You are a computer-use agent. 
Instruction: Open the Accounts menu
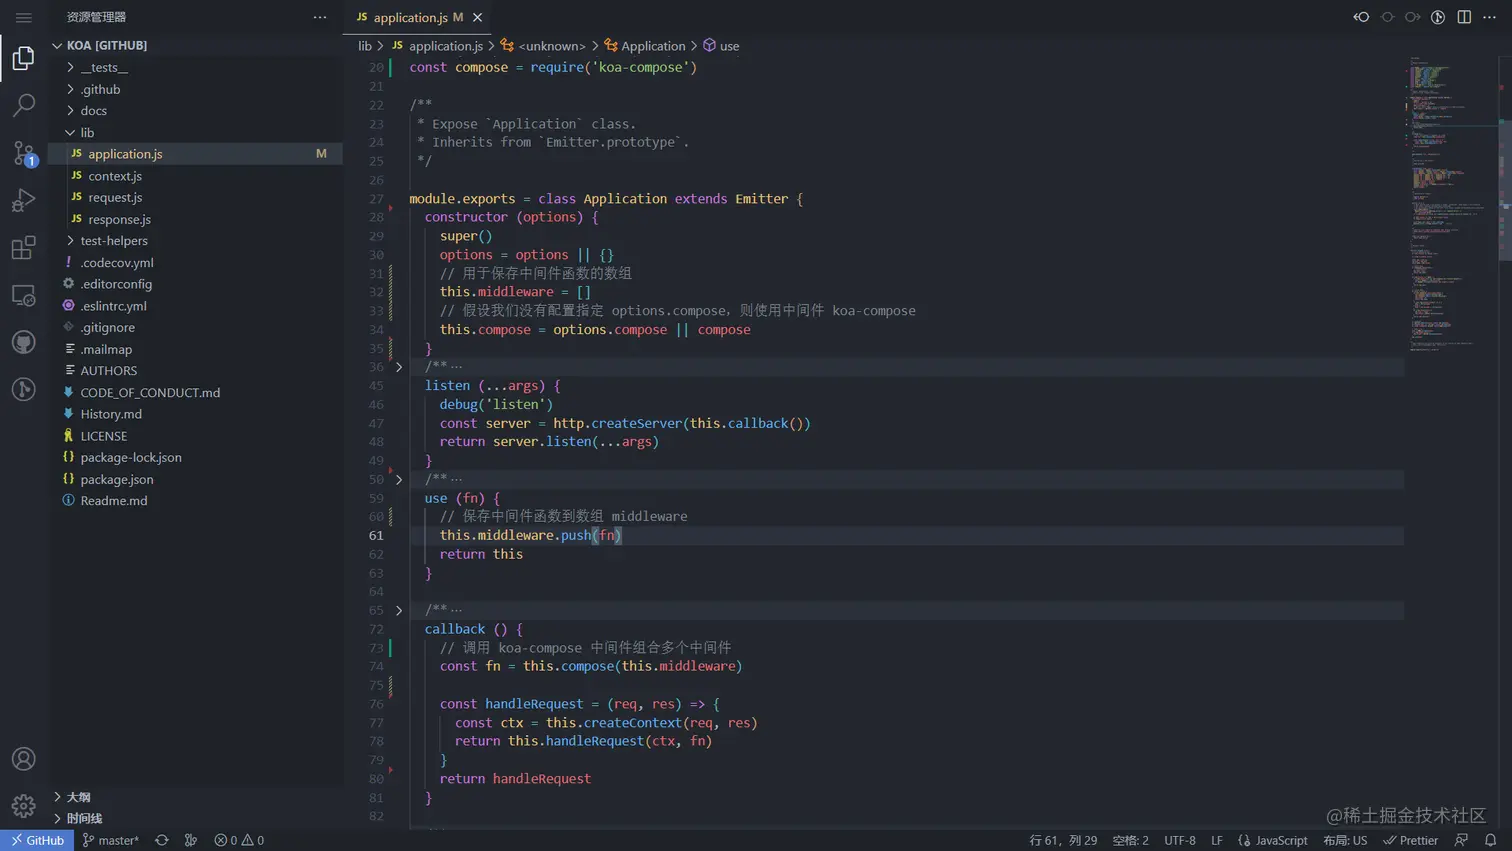pos(24,759)
